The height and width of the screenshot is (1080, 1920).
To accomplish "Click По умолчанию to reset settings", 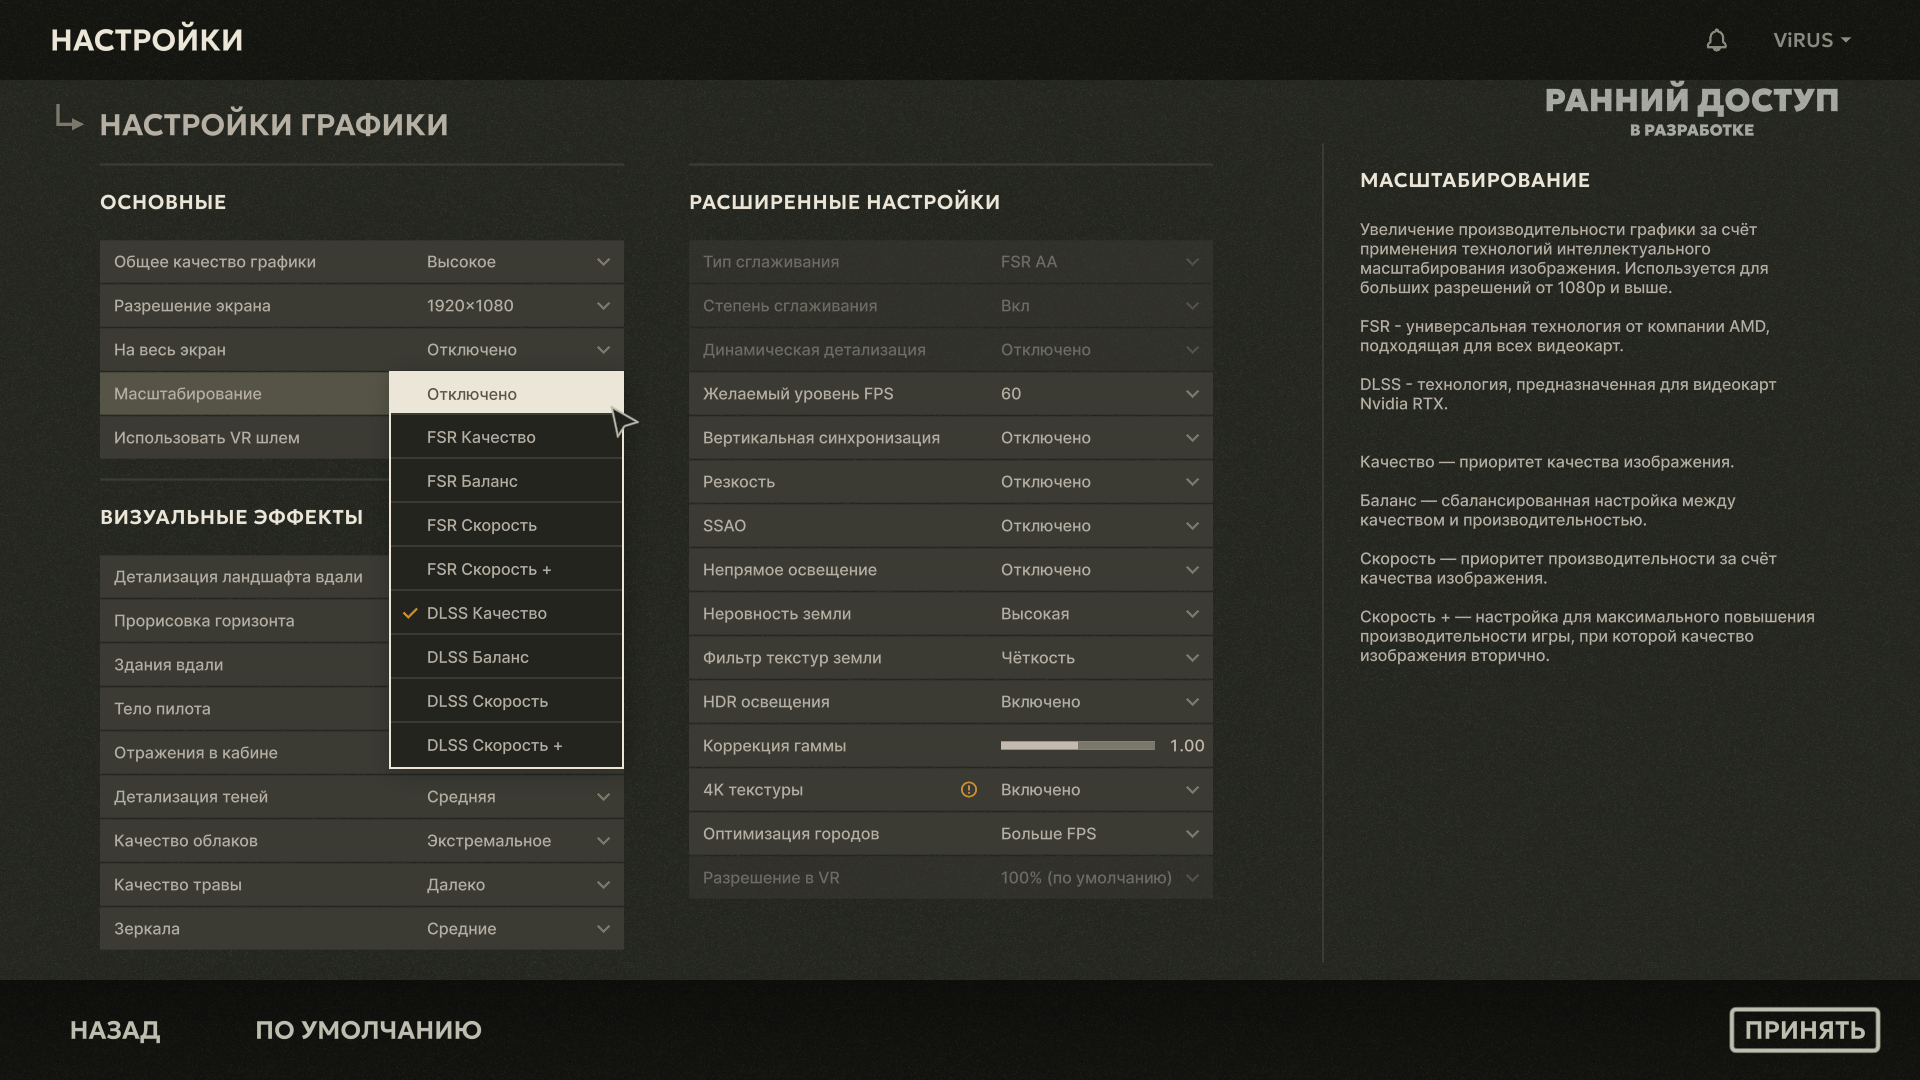I will pyautogui.click(x=368, y=1030).
